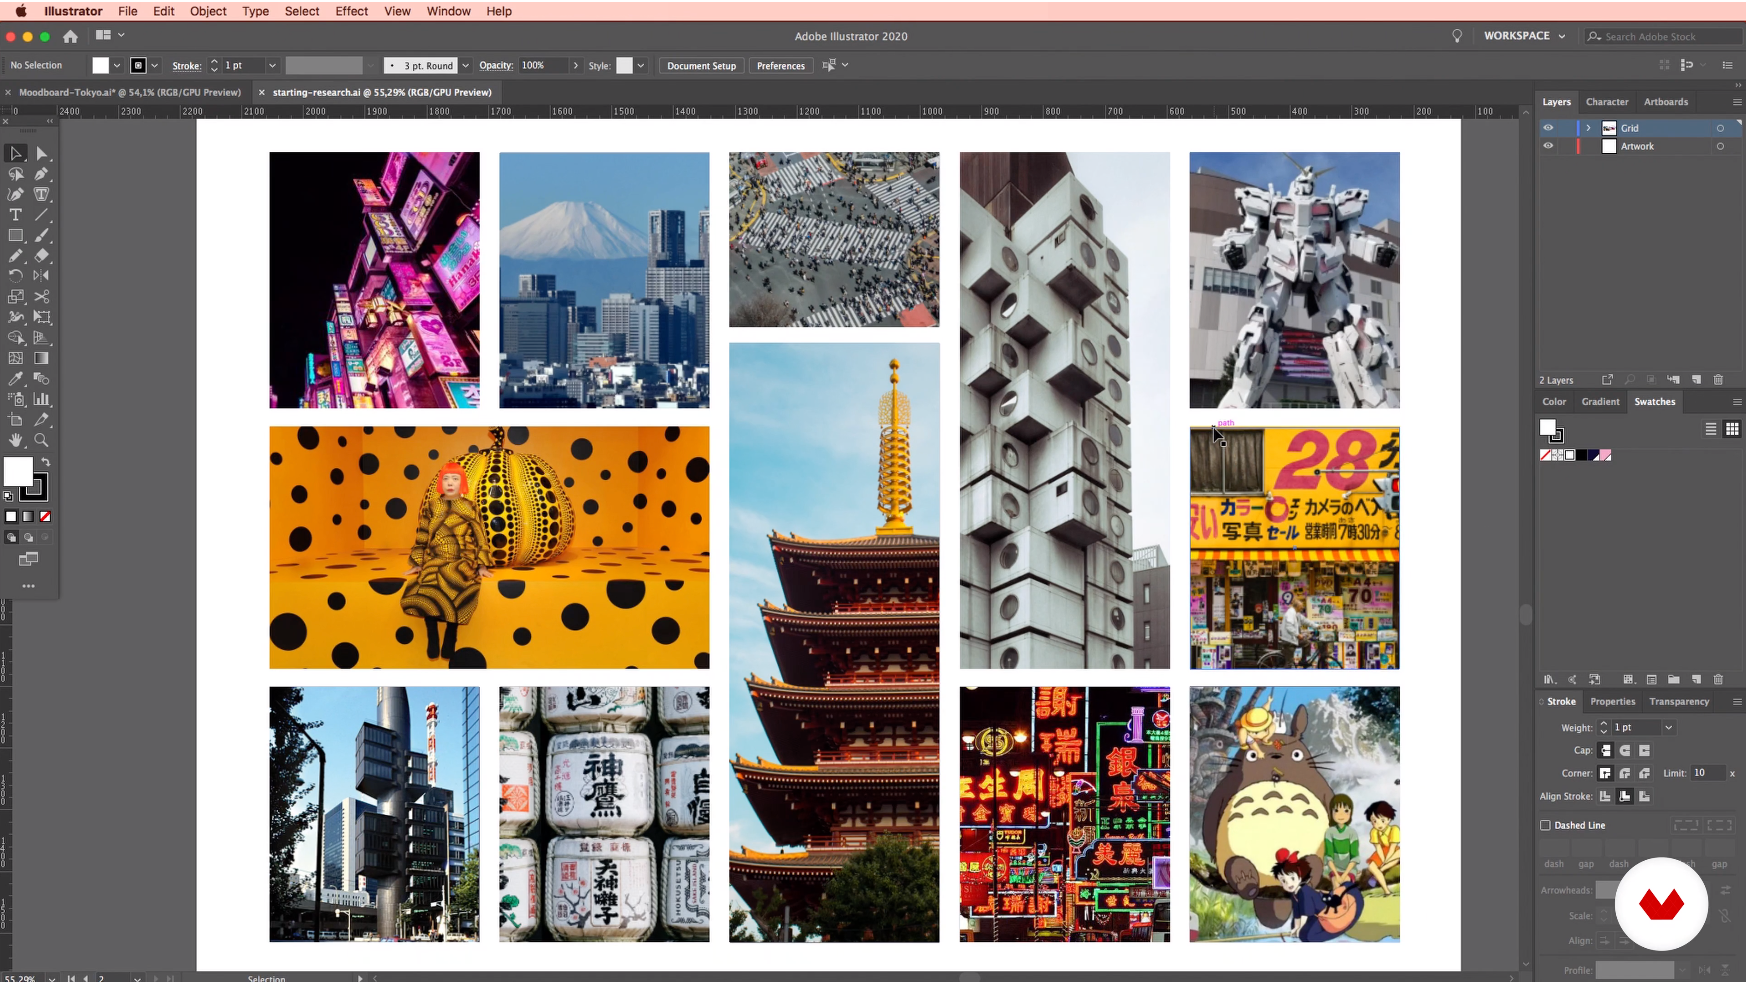Click the Document Setup button
This screenshot has height=982, width=1746.
(x=701, y=66)
